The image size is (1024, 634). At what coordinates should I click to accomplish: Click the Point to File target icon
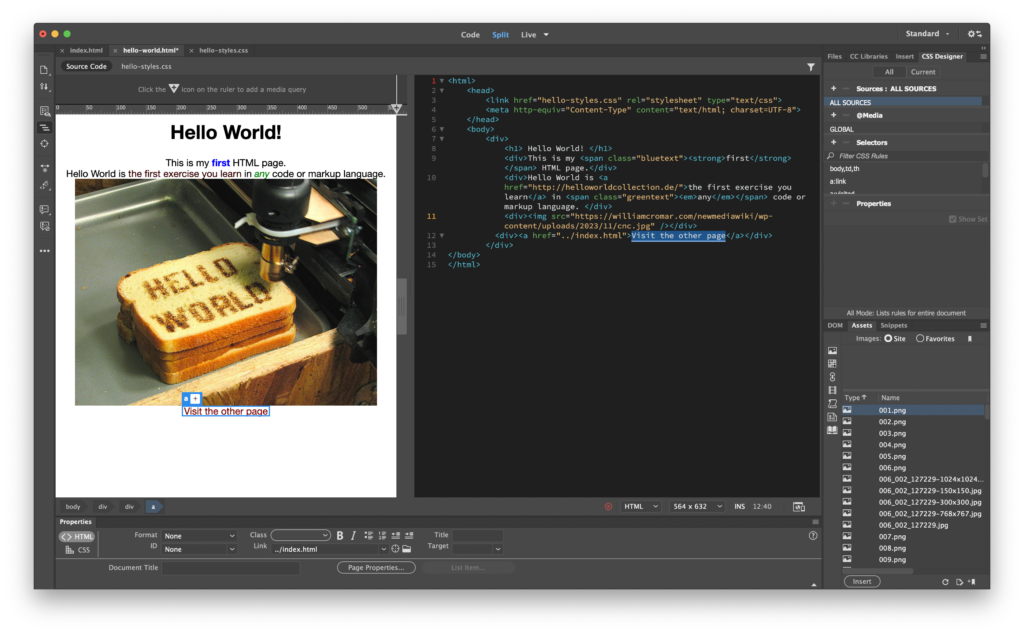pyautogui.click(x=396, y=549)
